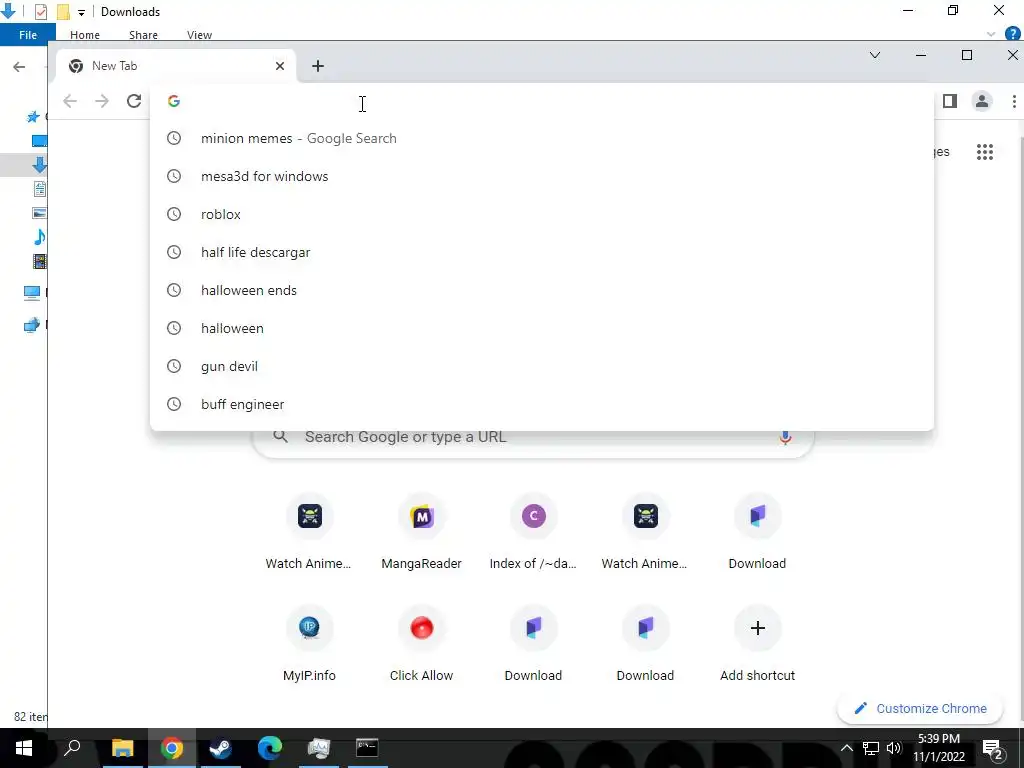1024x768 pixels.
Task: Click Chrome's reload page icon
Action: click(134, 101)
